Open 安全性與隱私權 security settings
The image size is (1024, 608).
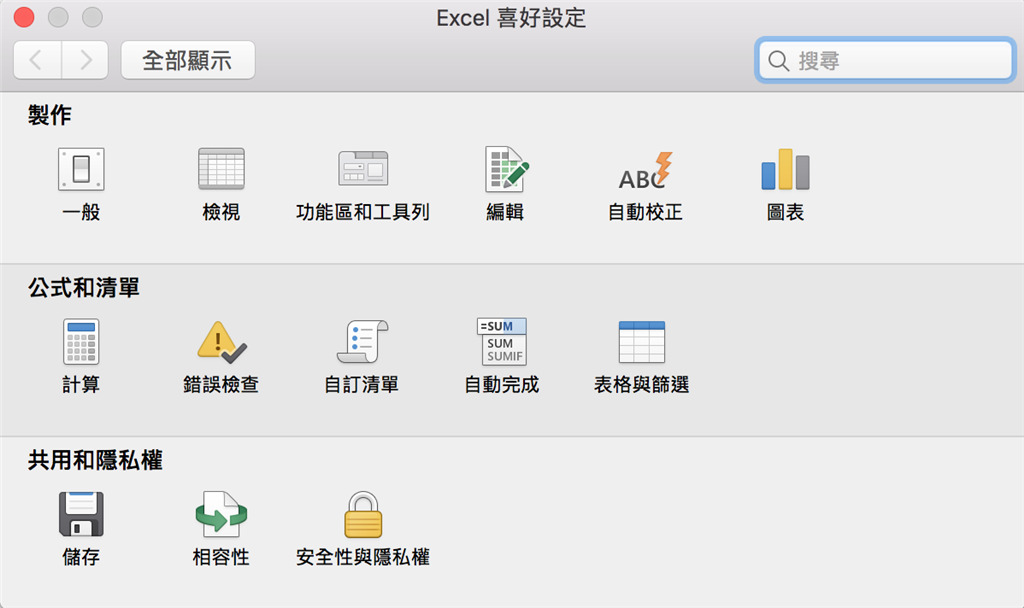[x=362, y=530]
